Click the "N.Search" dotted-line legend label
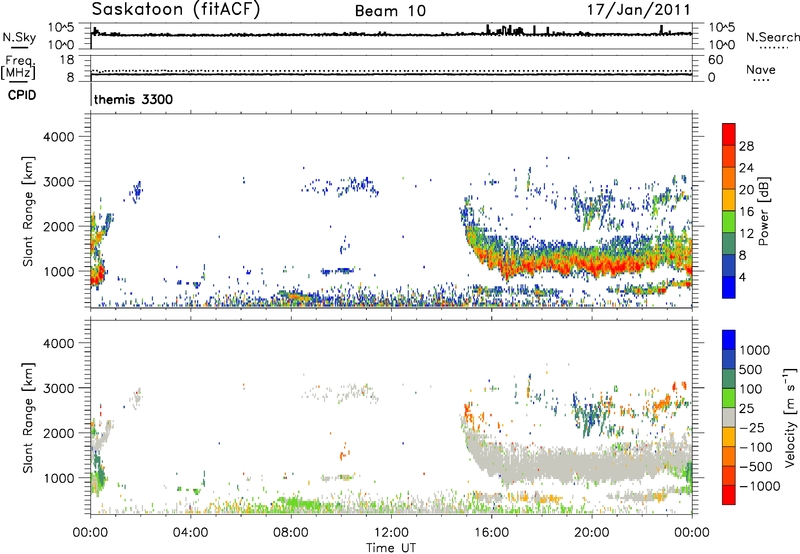Image resolution: width=800 pixels, height=554 pixels. click(772, 37)
